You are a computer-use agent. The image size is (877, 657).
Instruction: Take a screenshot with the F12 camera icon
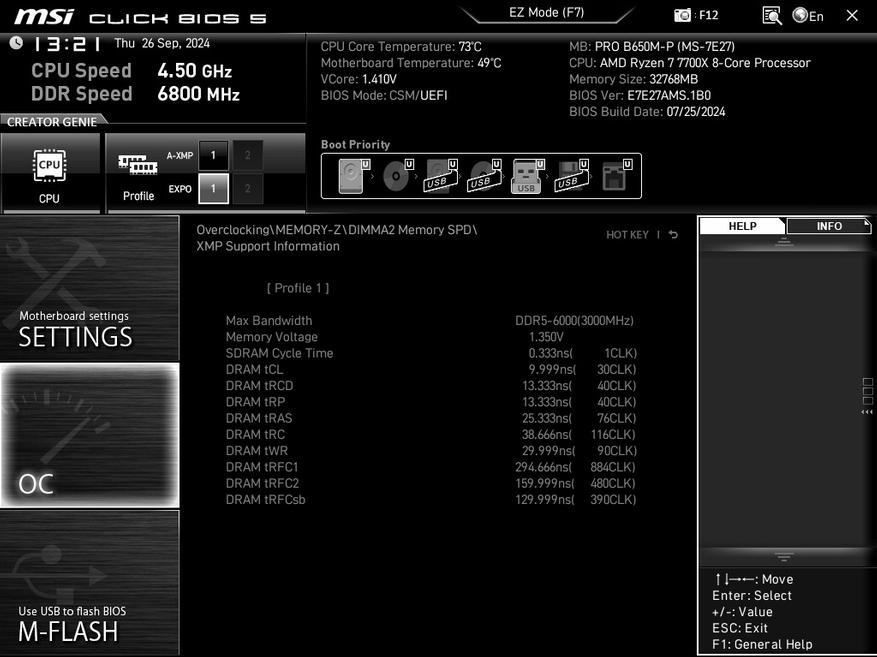tap(682, 15)
